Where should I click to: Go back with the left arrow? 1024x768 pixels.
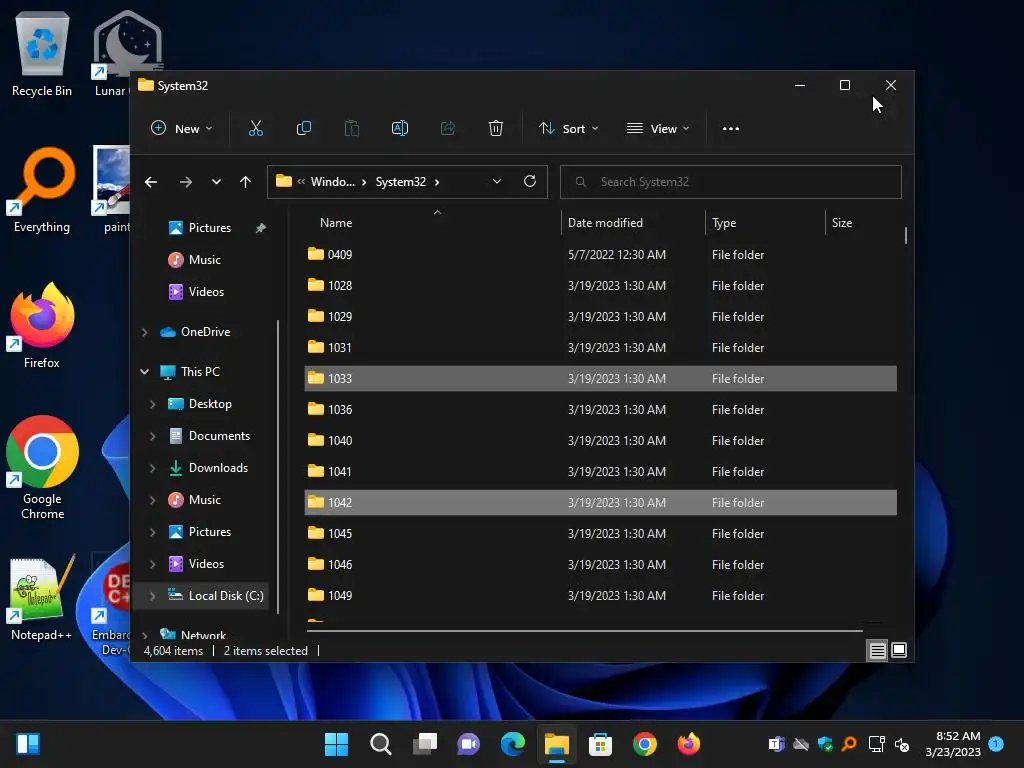tap(151, 182)
